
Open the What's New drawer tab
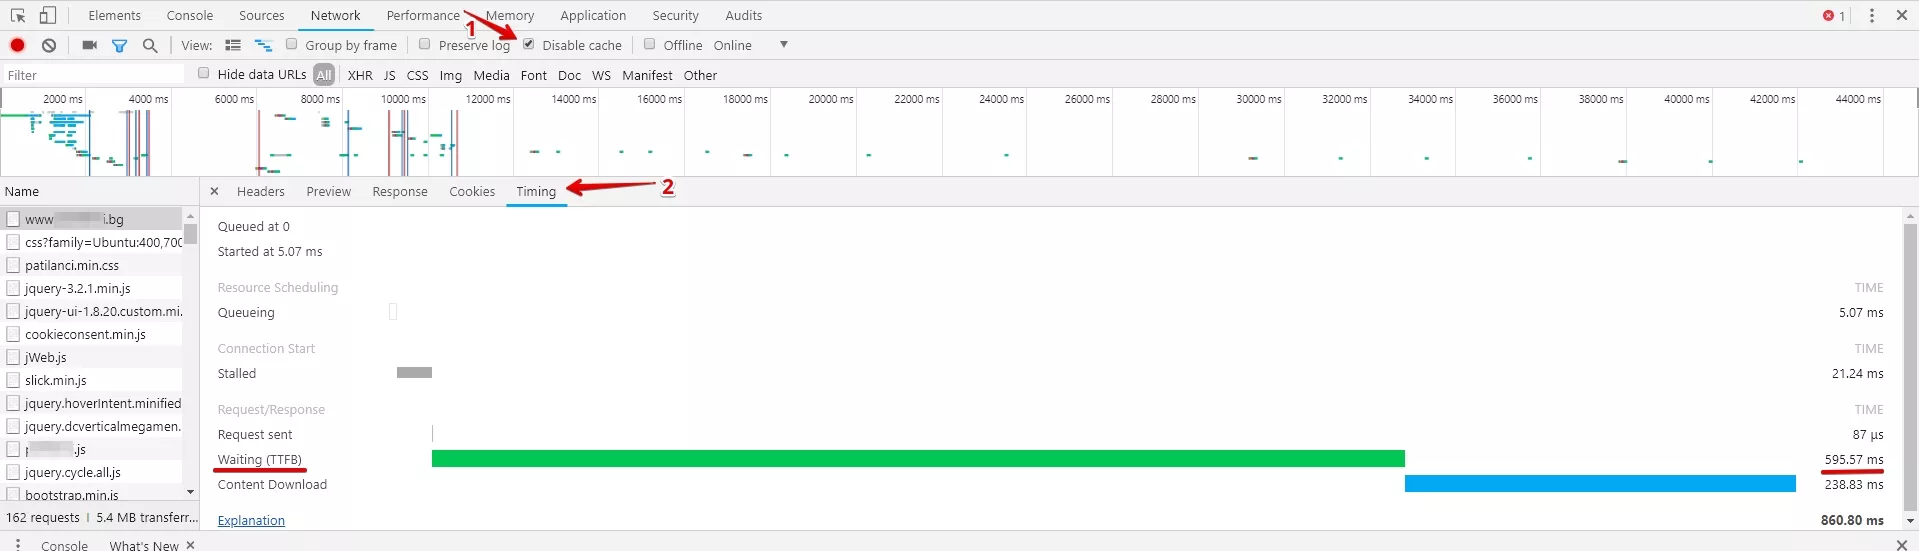144,545
